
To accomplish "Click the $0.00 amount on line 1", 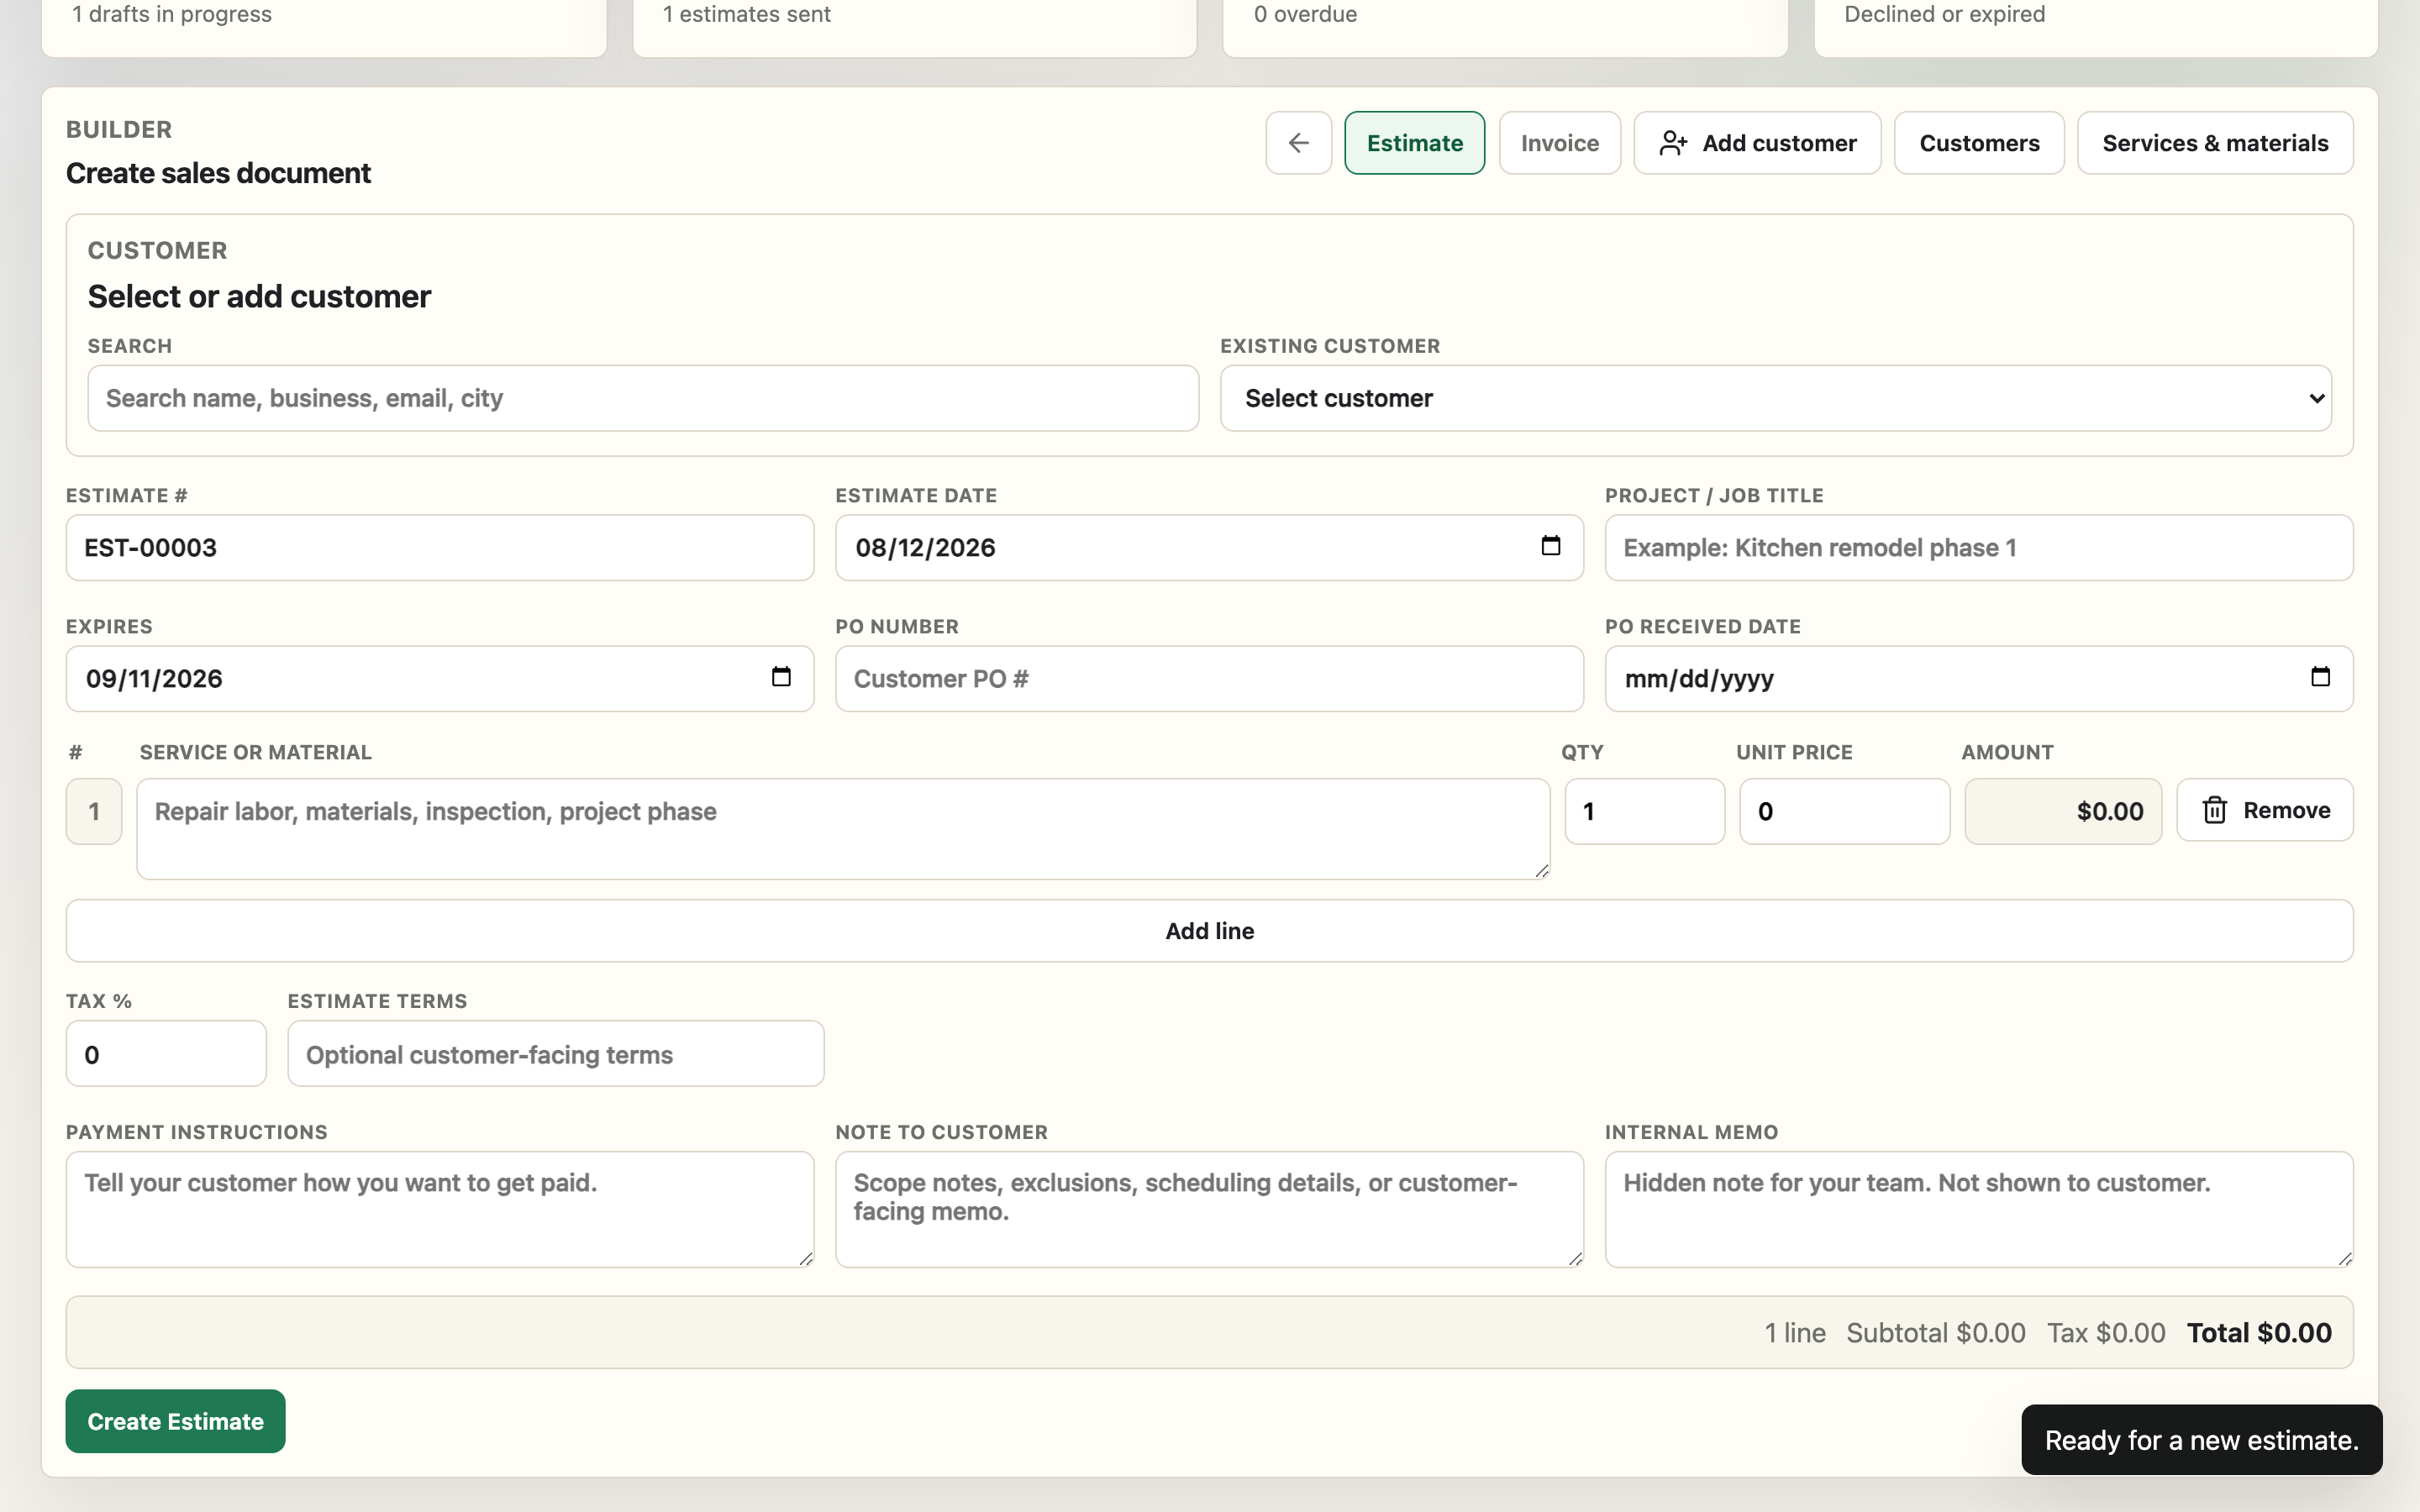I will point(2063,811).
